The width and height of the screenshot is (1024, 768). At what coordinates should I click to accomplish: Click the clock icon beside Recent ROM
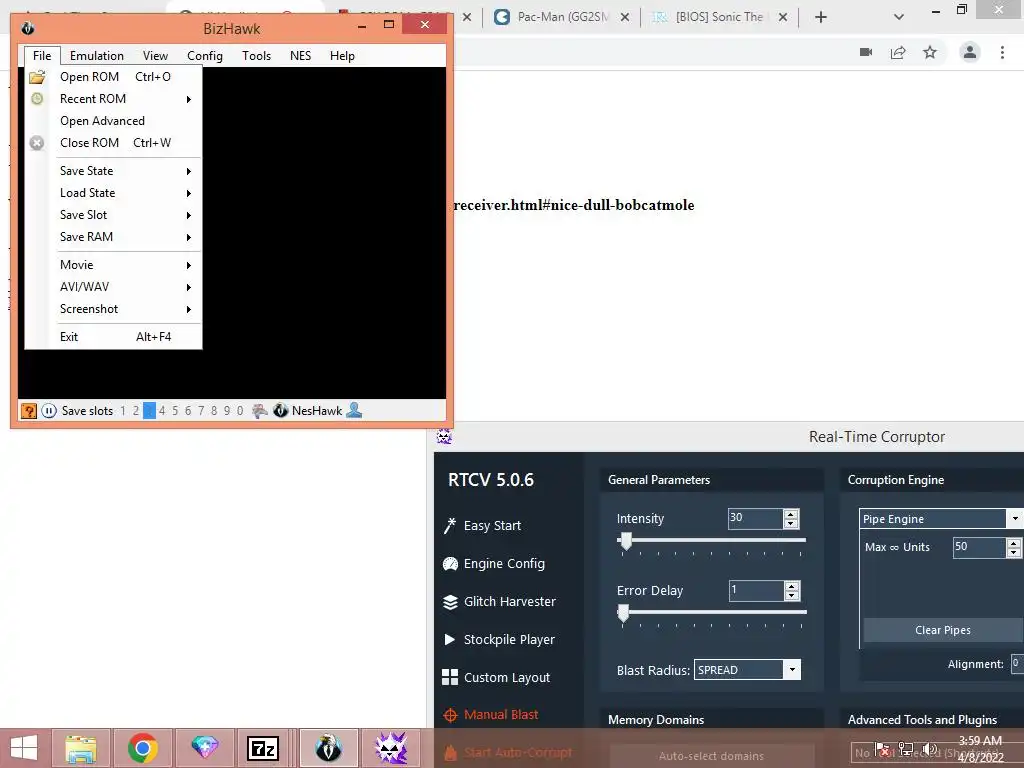[x=37, y=99]
